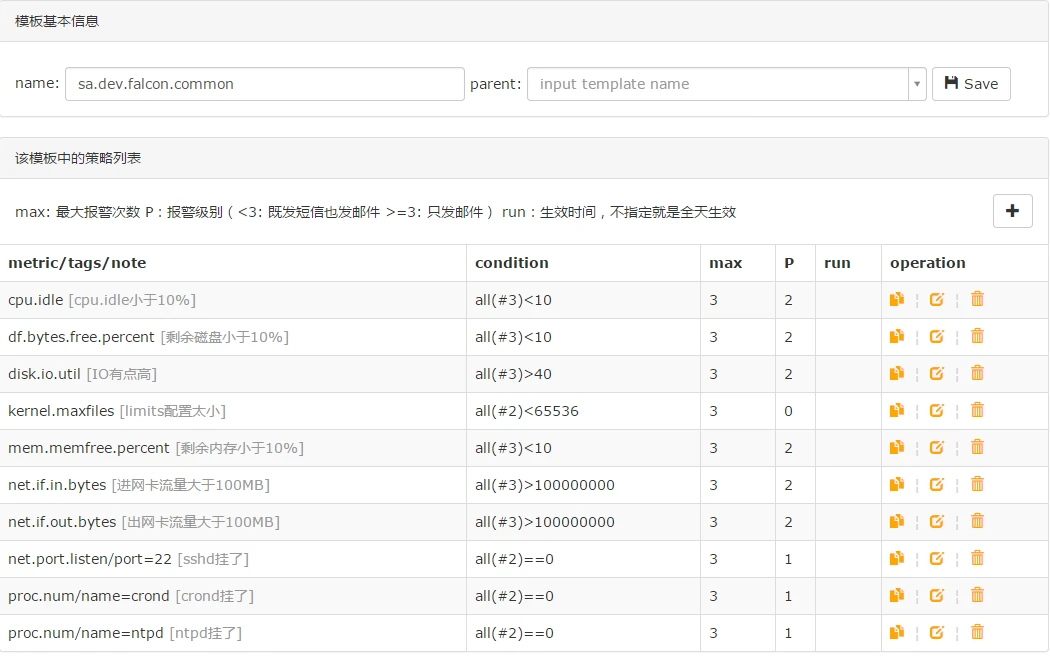Delete the cpu.idle strategy
The image size is (1050, 662).
click(978, 299)
